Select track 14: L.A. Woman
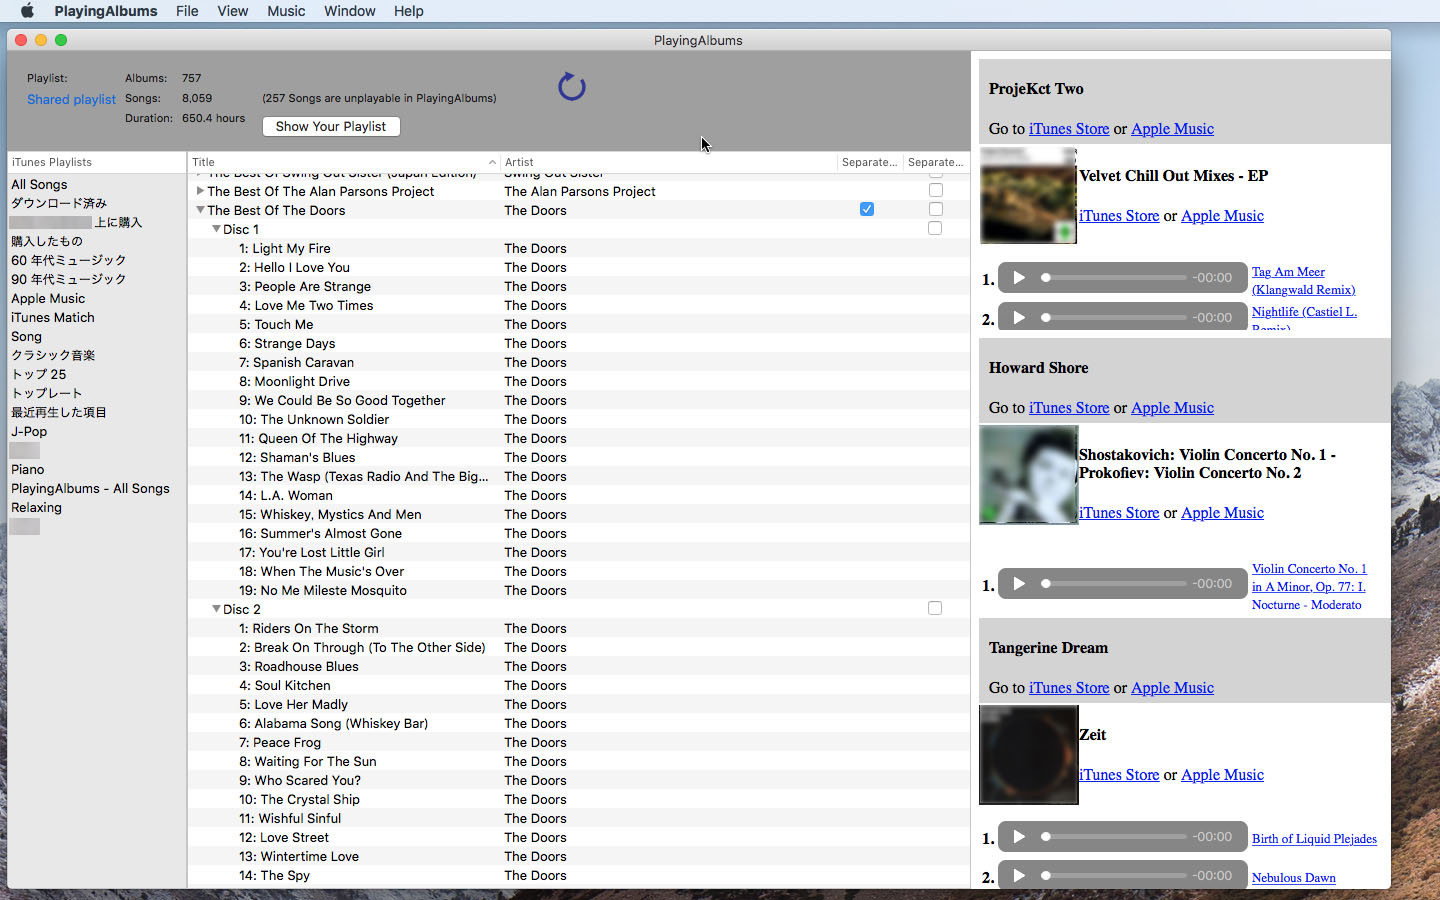This screenshot has width=1440, height=900. [579, 495]
